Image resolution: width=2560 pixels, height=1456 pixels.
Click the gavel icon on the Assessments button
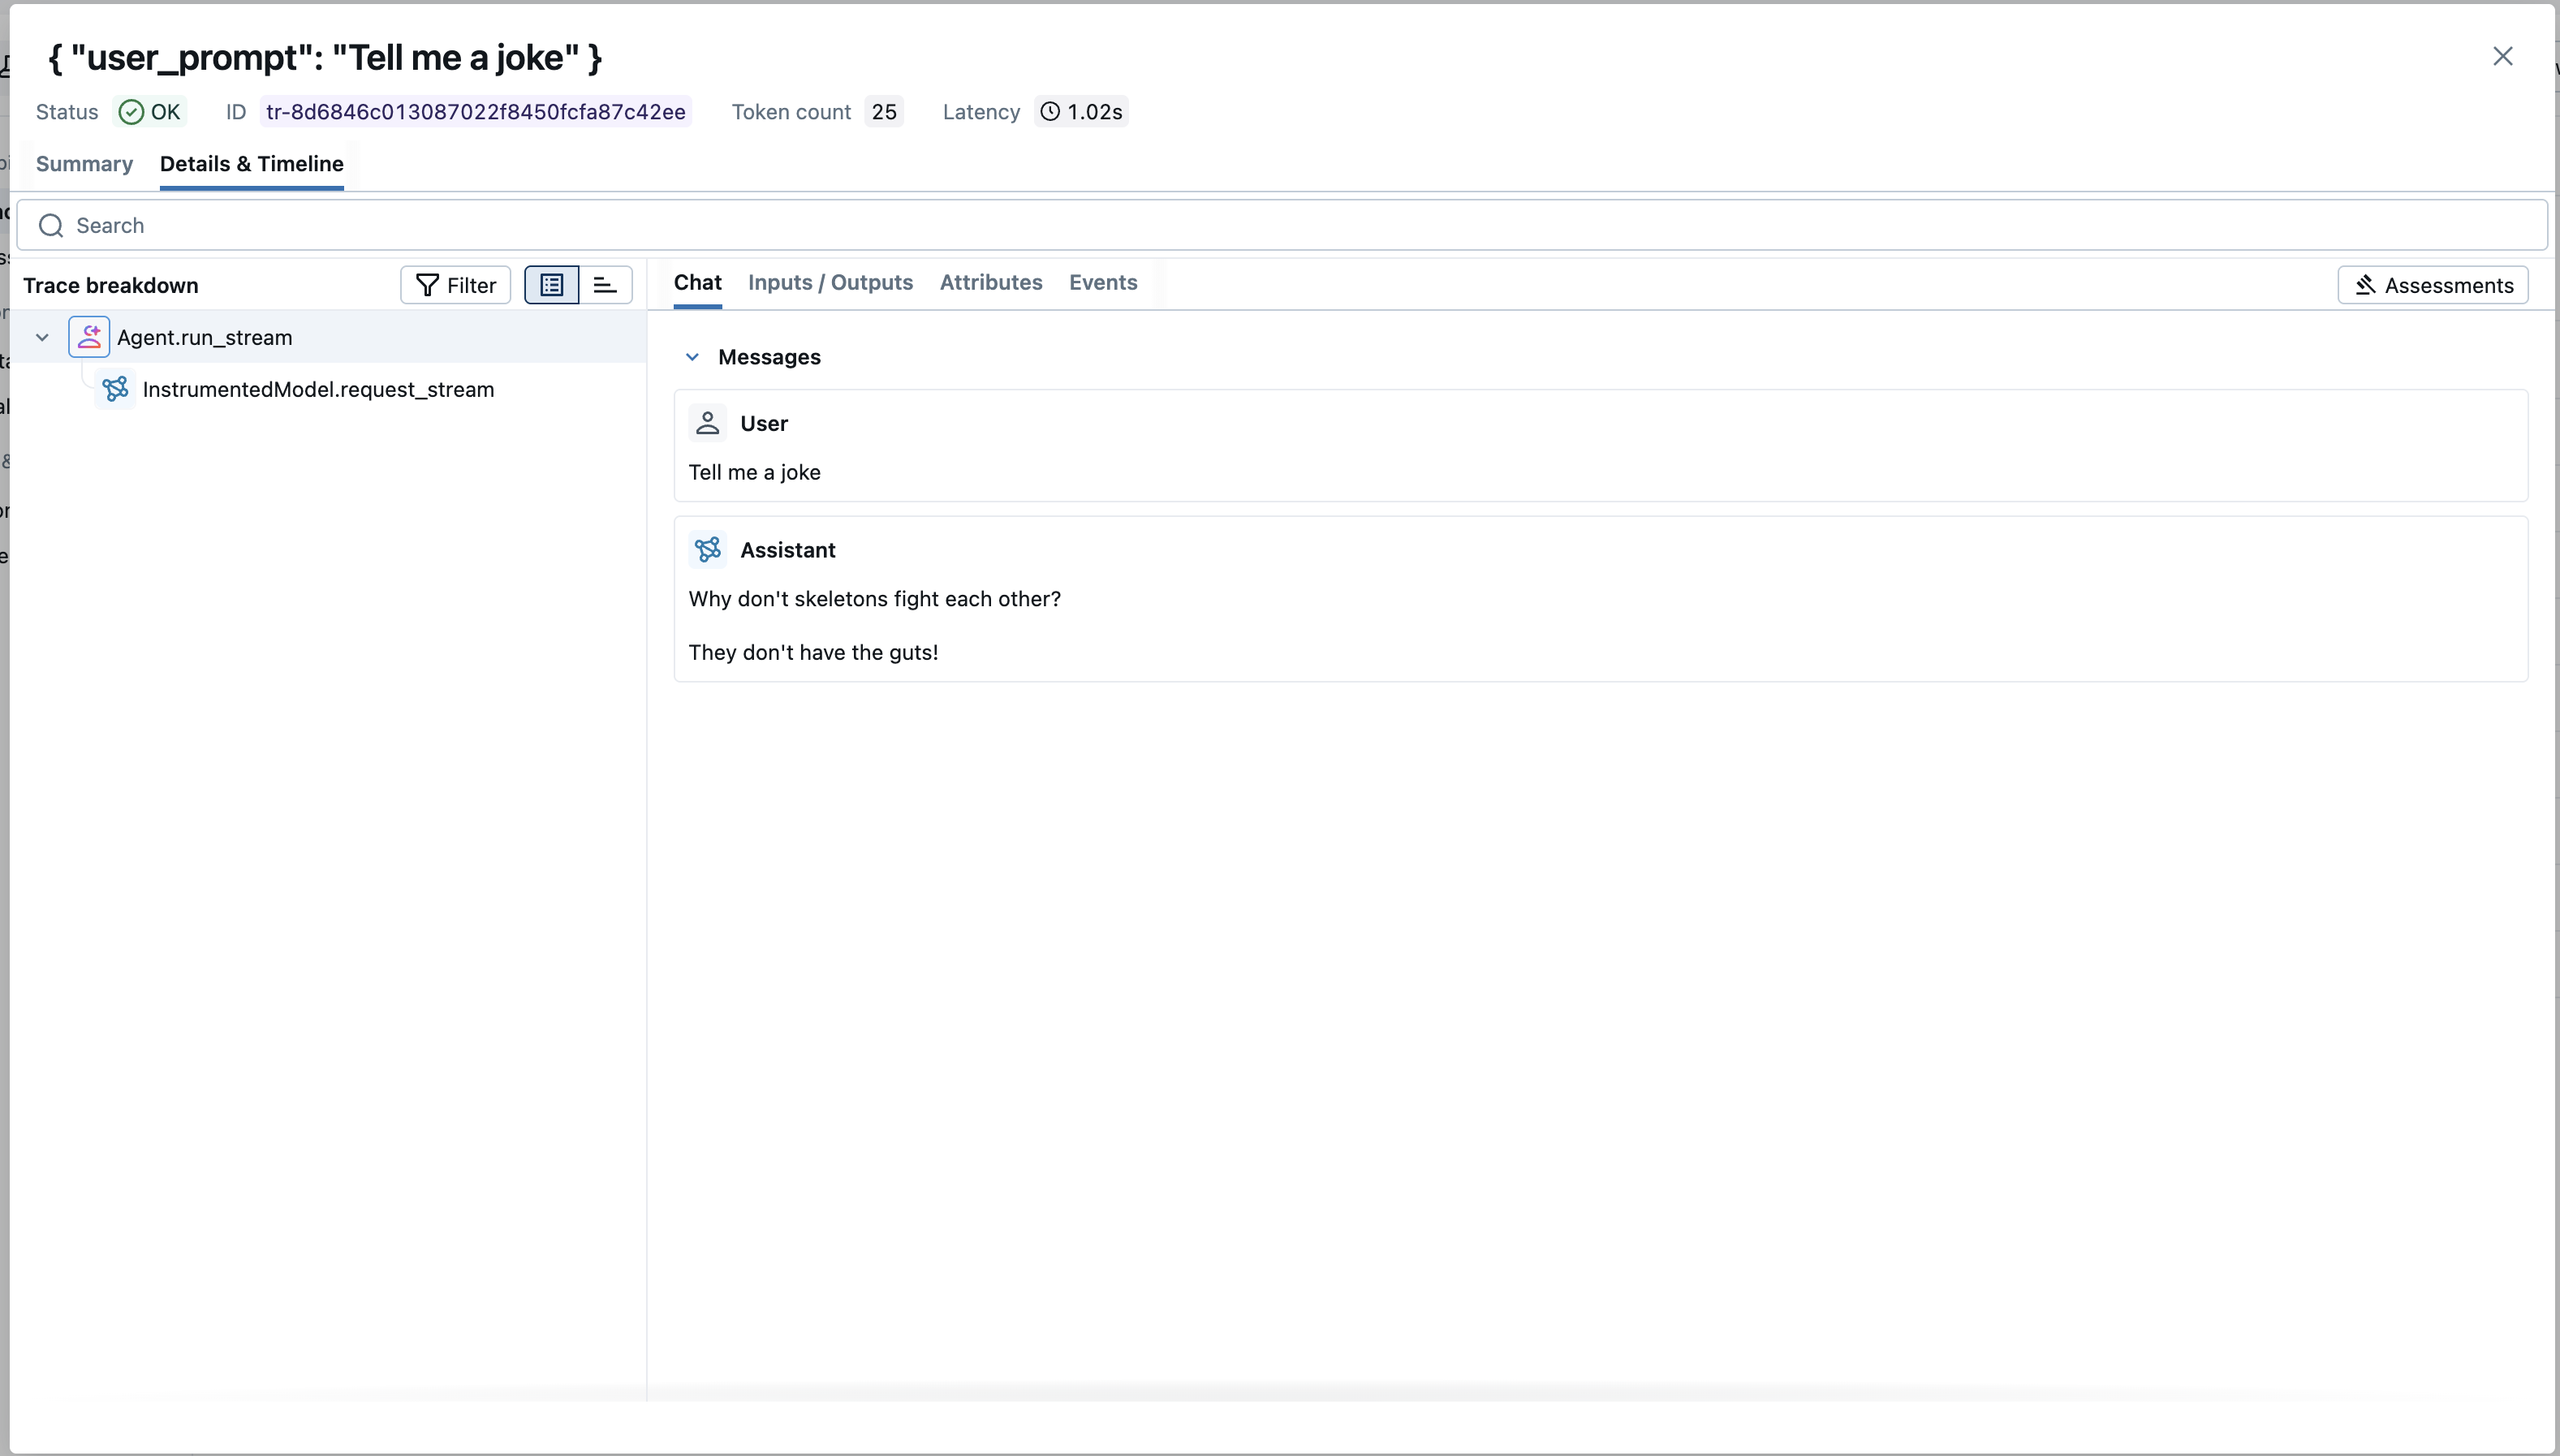[2367, 285]
